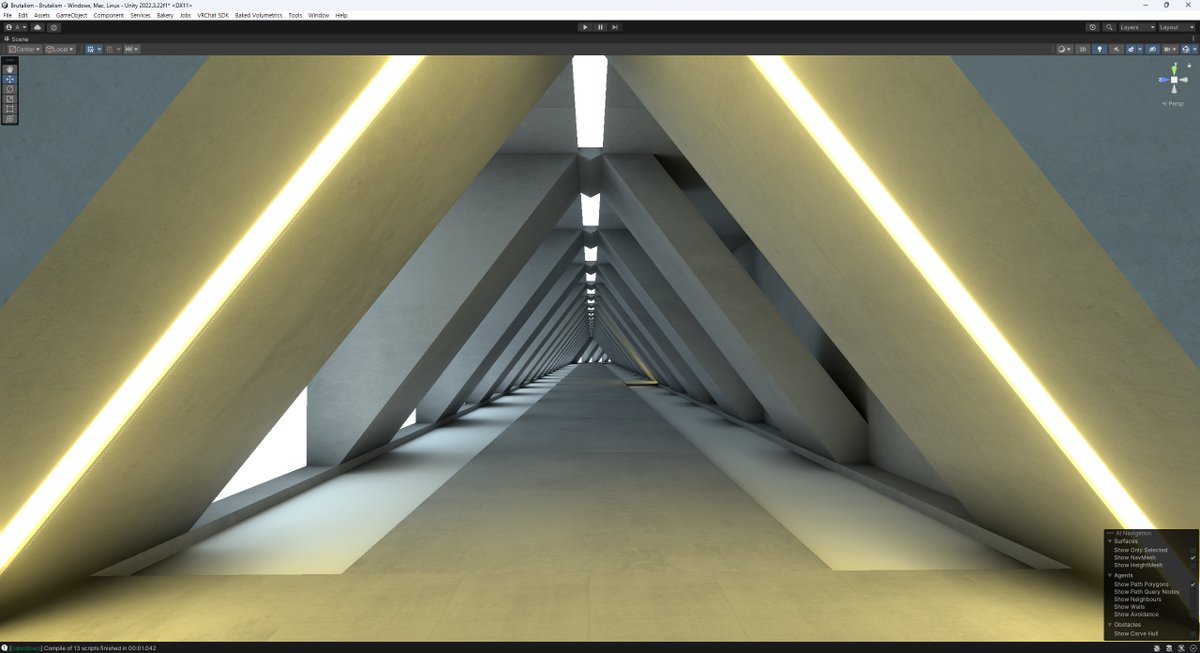The height and width of the screenshot is (653, 1200).
Task: Select the Rotate tool
Action: (x=10, y=89)
